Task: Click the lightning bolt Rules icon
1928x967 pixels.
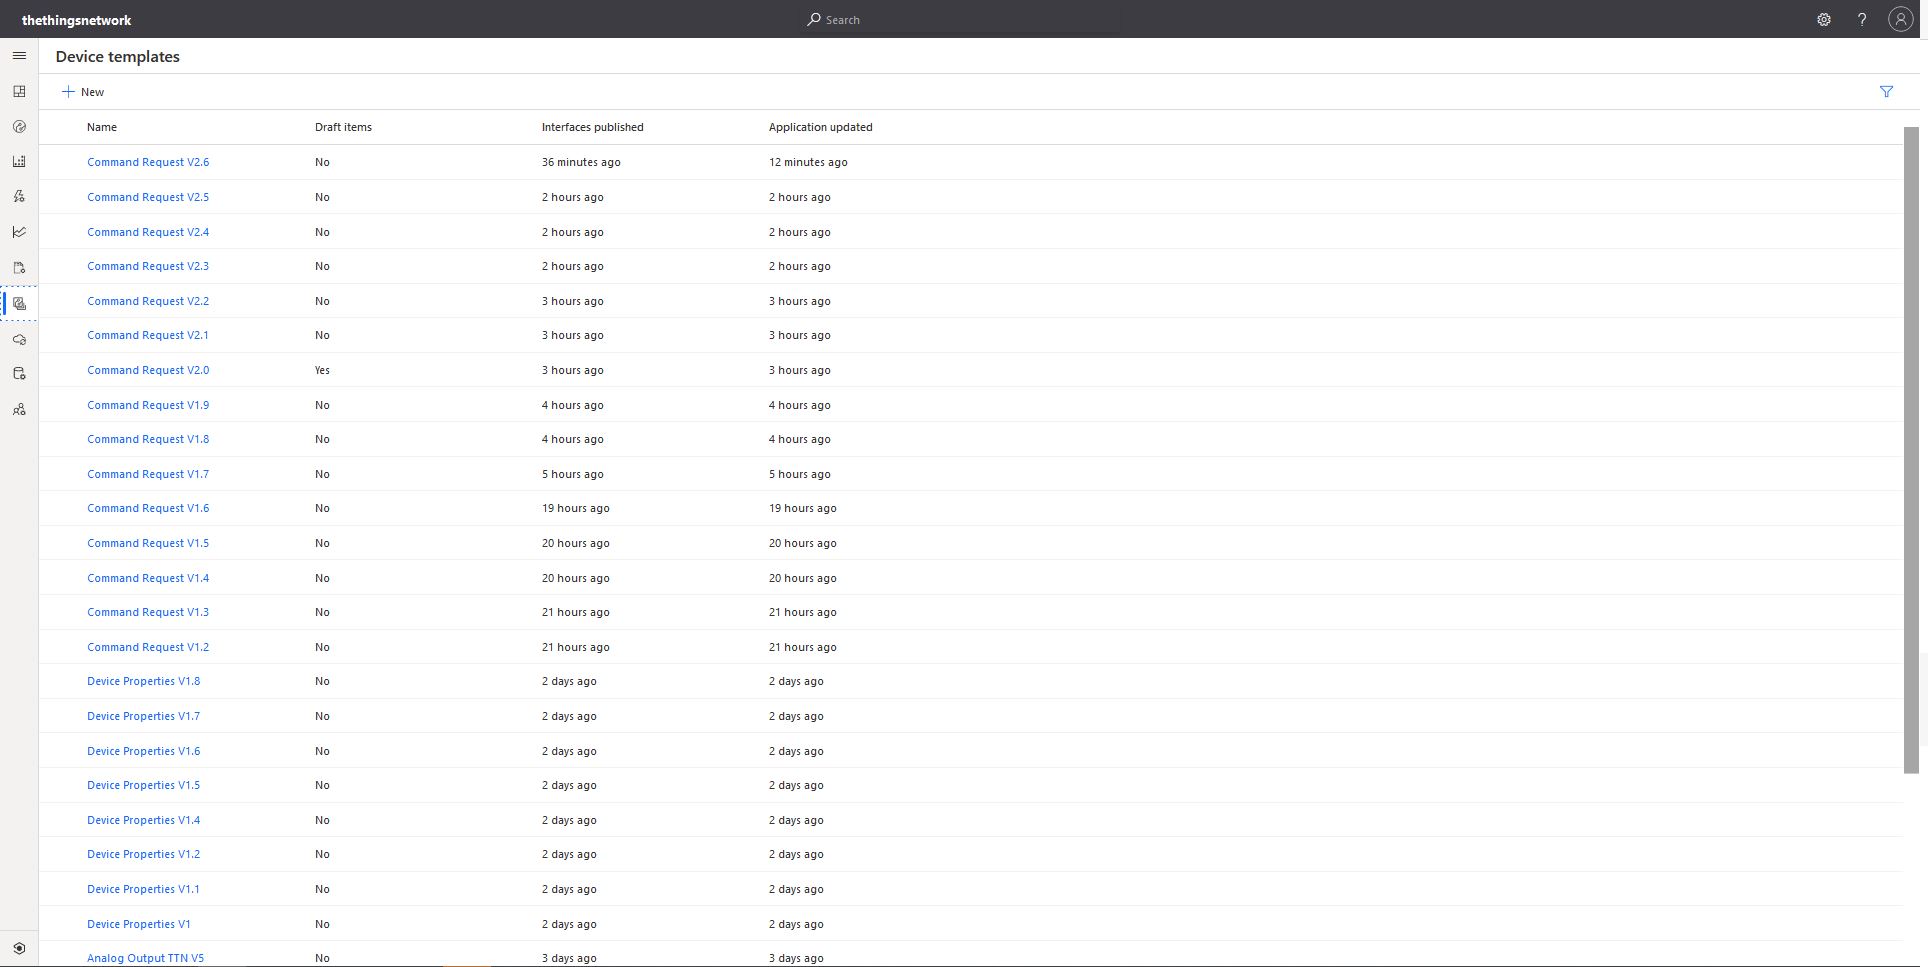Action: 19,197
